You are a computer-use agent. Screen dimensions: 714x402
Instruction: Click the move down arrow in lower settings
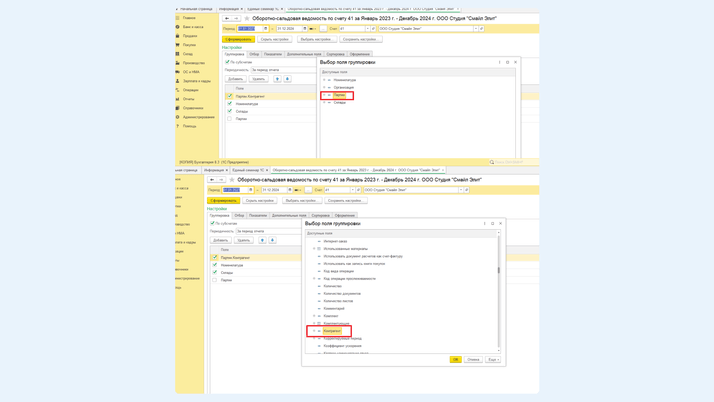pyautogui.click(x=272, y=240)
